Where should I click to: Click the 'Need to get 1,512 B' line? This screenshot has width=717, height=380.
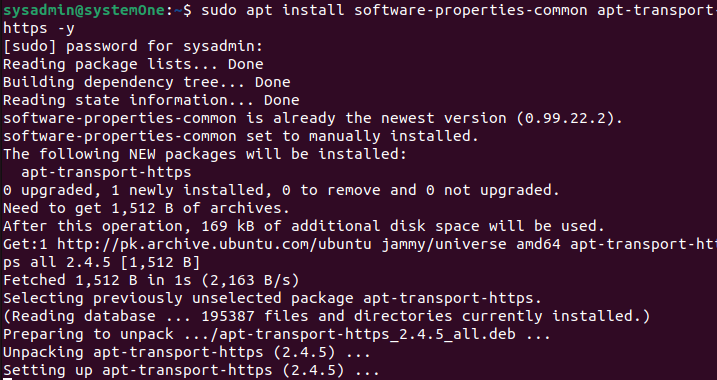146,208
